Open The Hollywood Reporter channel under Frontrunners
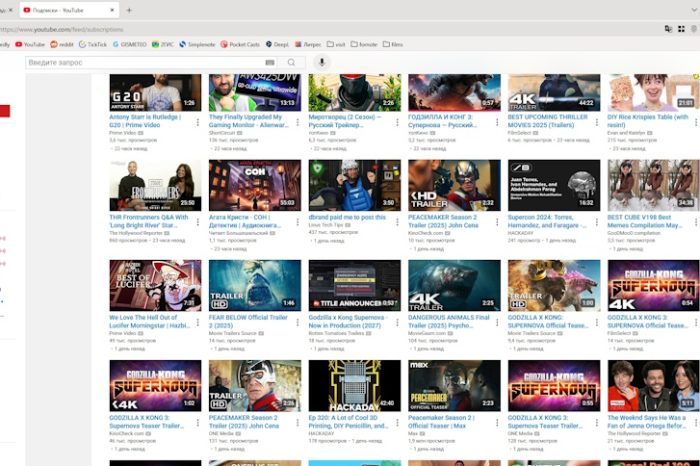This screenshot has height=466, width=700. (x=136, y=233)
